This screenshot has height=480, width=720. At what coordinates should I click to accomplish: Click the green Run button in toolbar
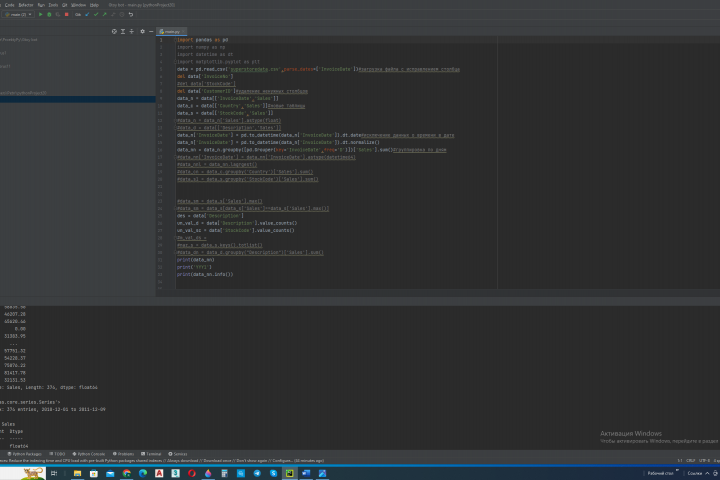[x=41, y=15]
